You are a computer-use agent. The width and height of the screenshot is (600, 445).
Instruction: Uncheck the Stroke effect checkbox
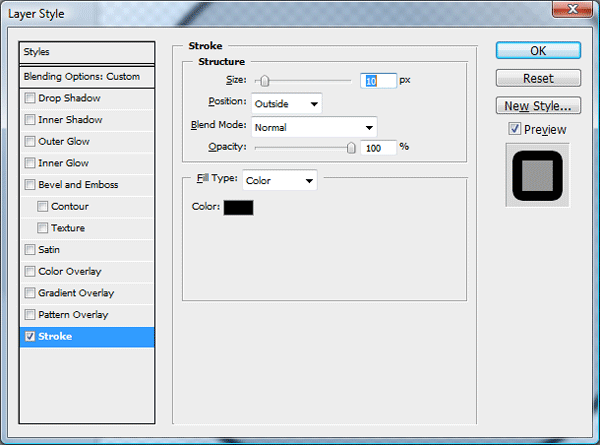[x=30, y=336]
